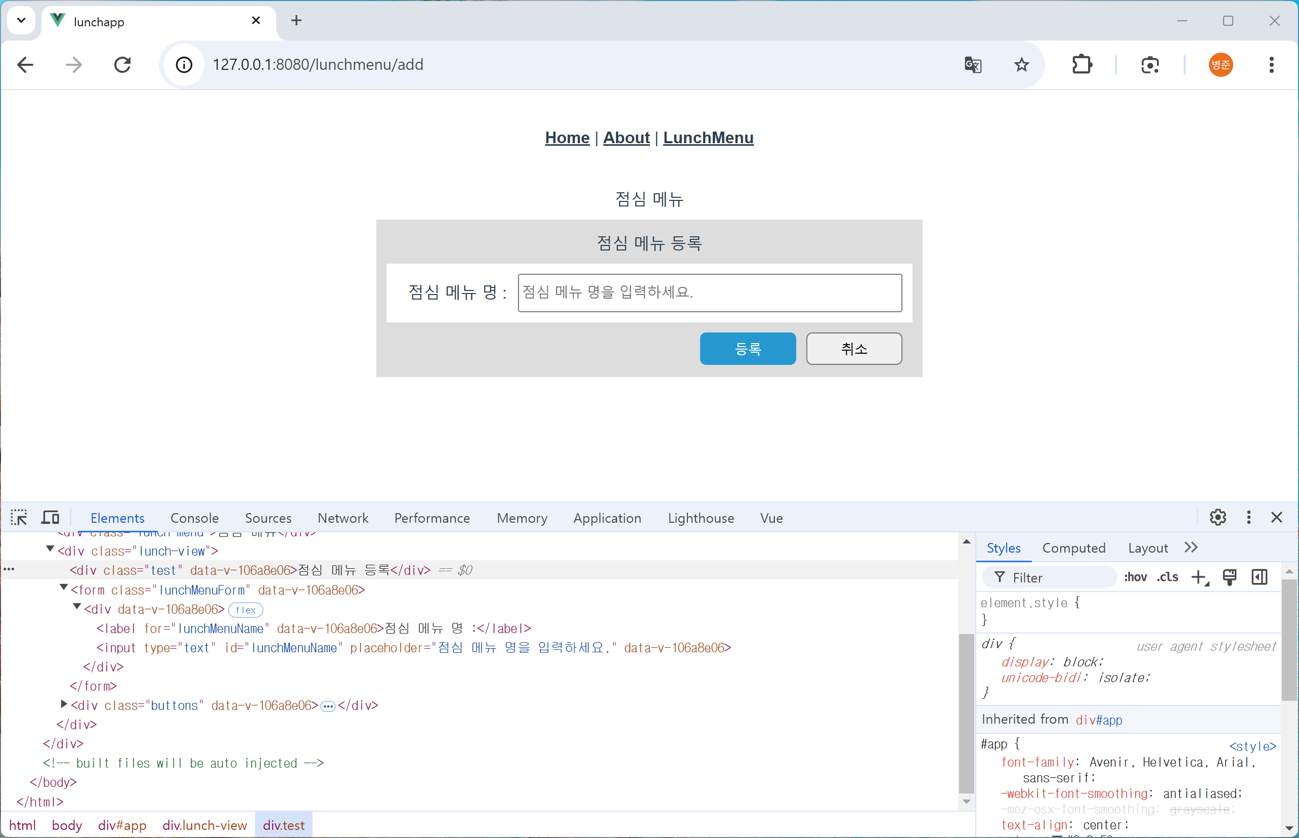The height and width of the screenshot is (838, 1299).
Task: Click the Home navigation link
Action: 567,138
